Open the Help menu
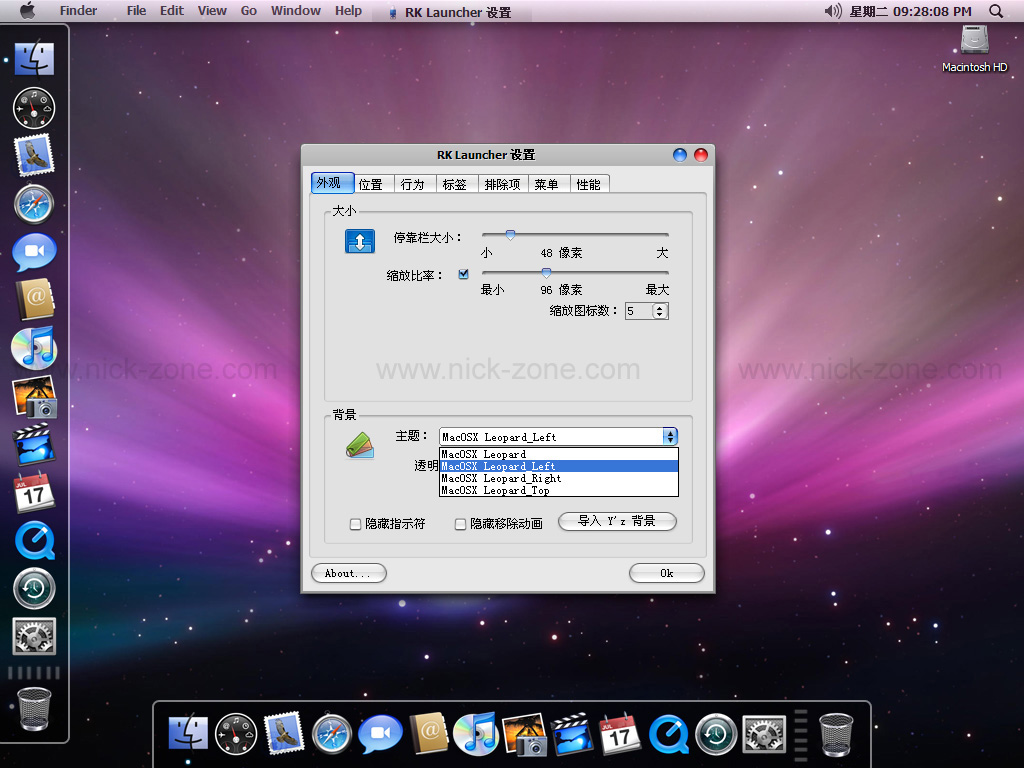Screen dimensions: 1024x768 point(348,11)
